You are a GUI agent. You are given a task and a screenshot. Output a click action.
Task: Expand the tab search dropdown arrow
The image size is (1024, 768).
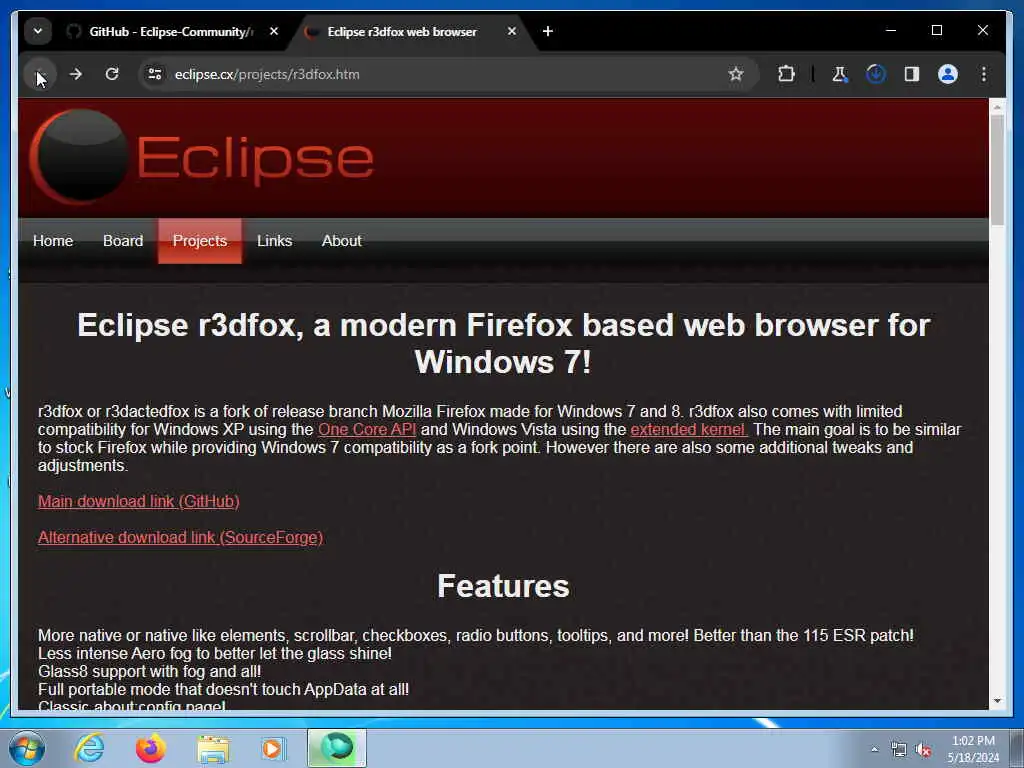38,31
